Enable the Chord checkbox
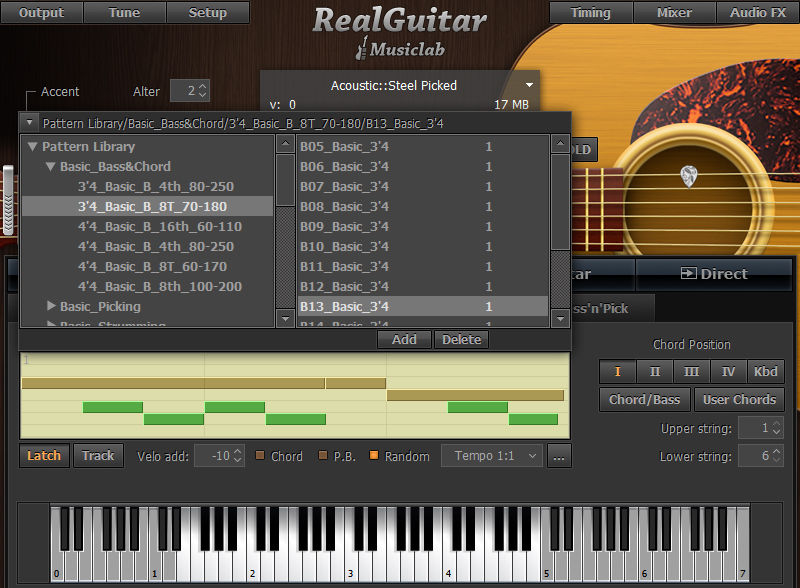Screen dimensions: 800x588 pos(260,455)
